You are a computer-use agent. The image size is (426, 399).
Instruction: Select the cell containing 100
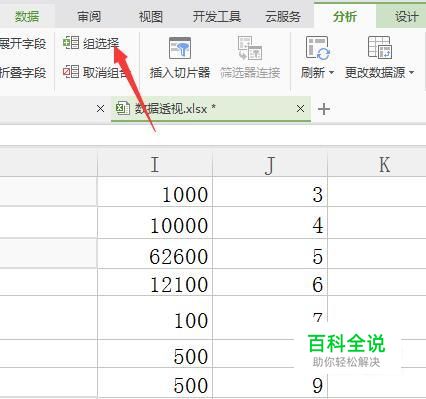tap(155, 318)
